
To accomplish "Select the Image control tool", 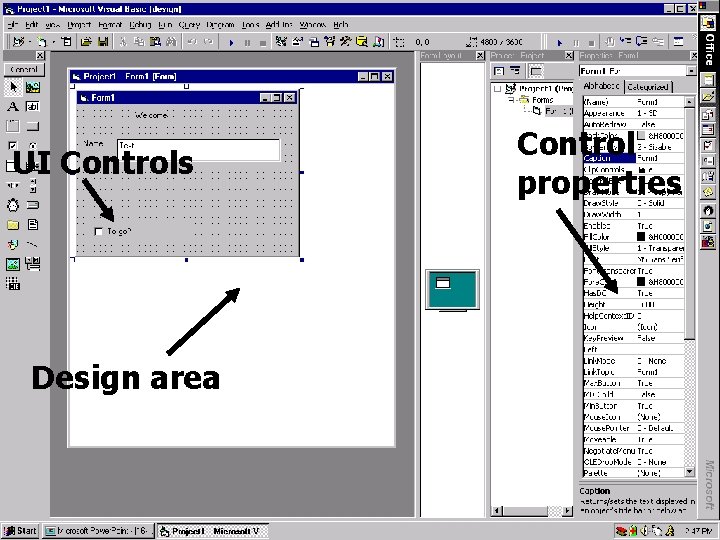I will pos(13,264).
